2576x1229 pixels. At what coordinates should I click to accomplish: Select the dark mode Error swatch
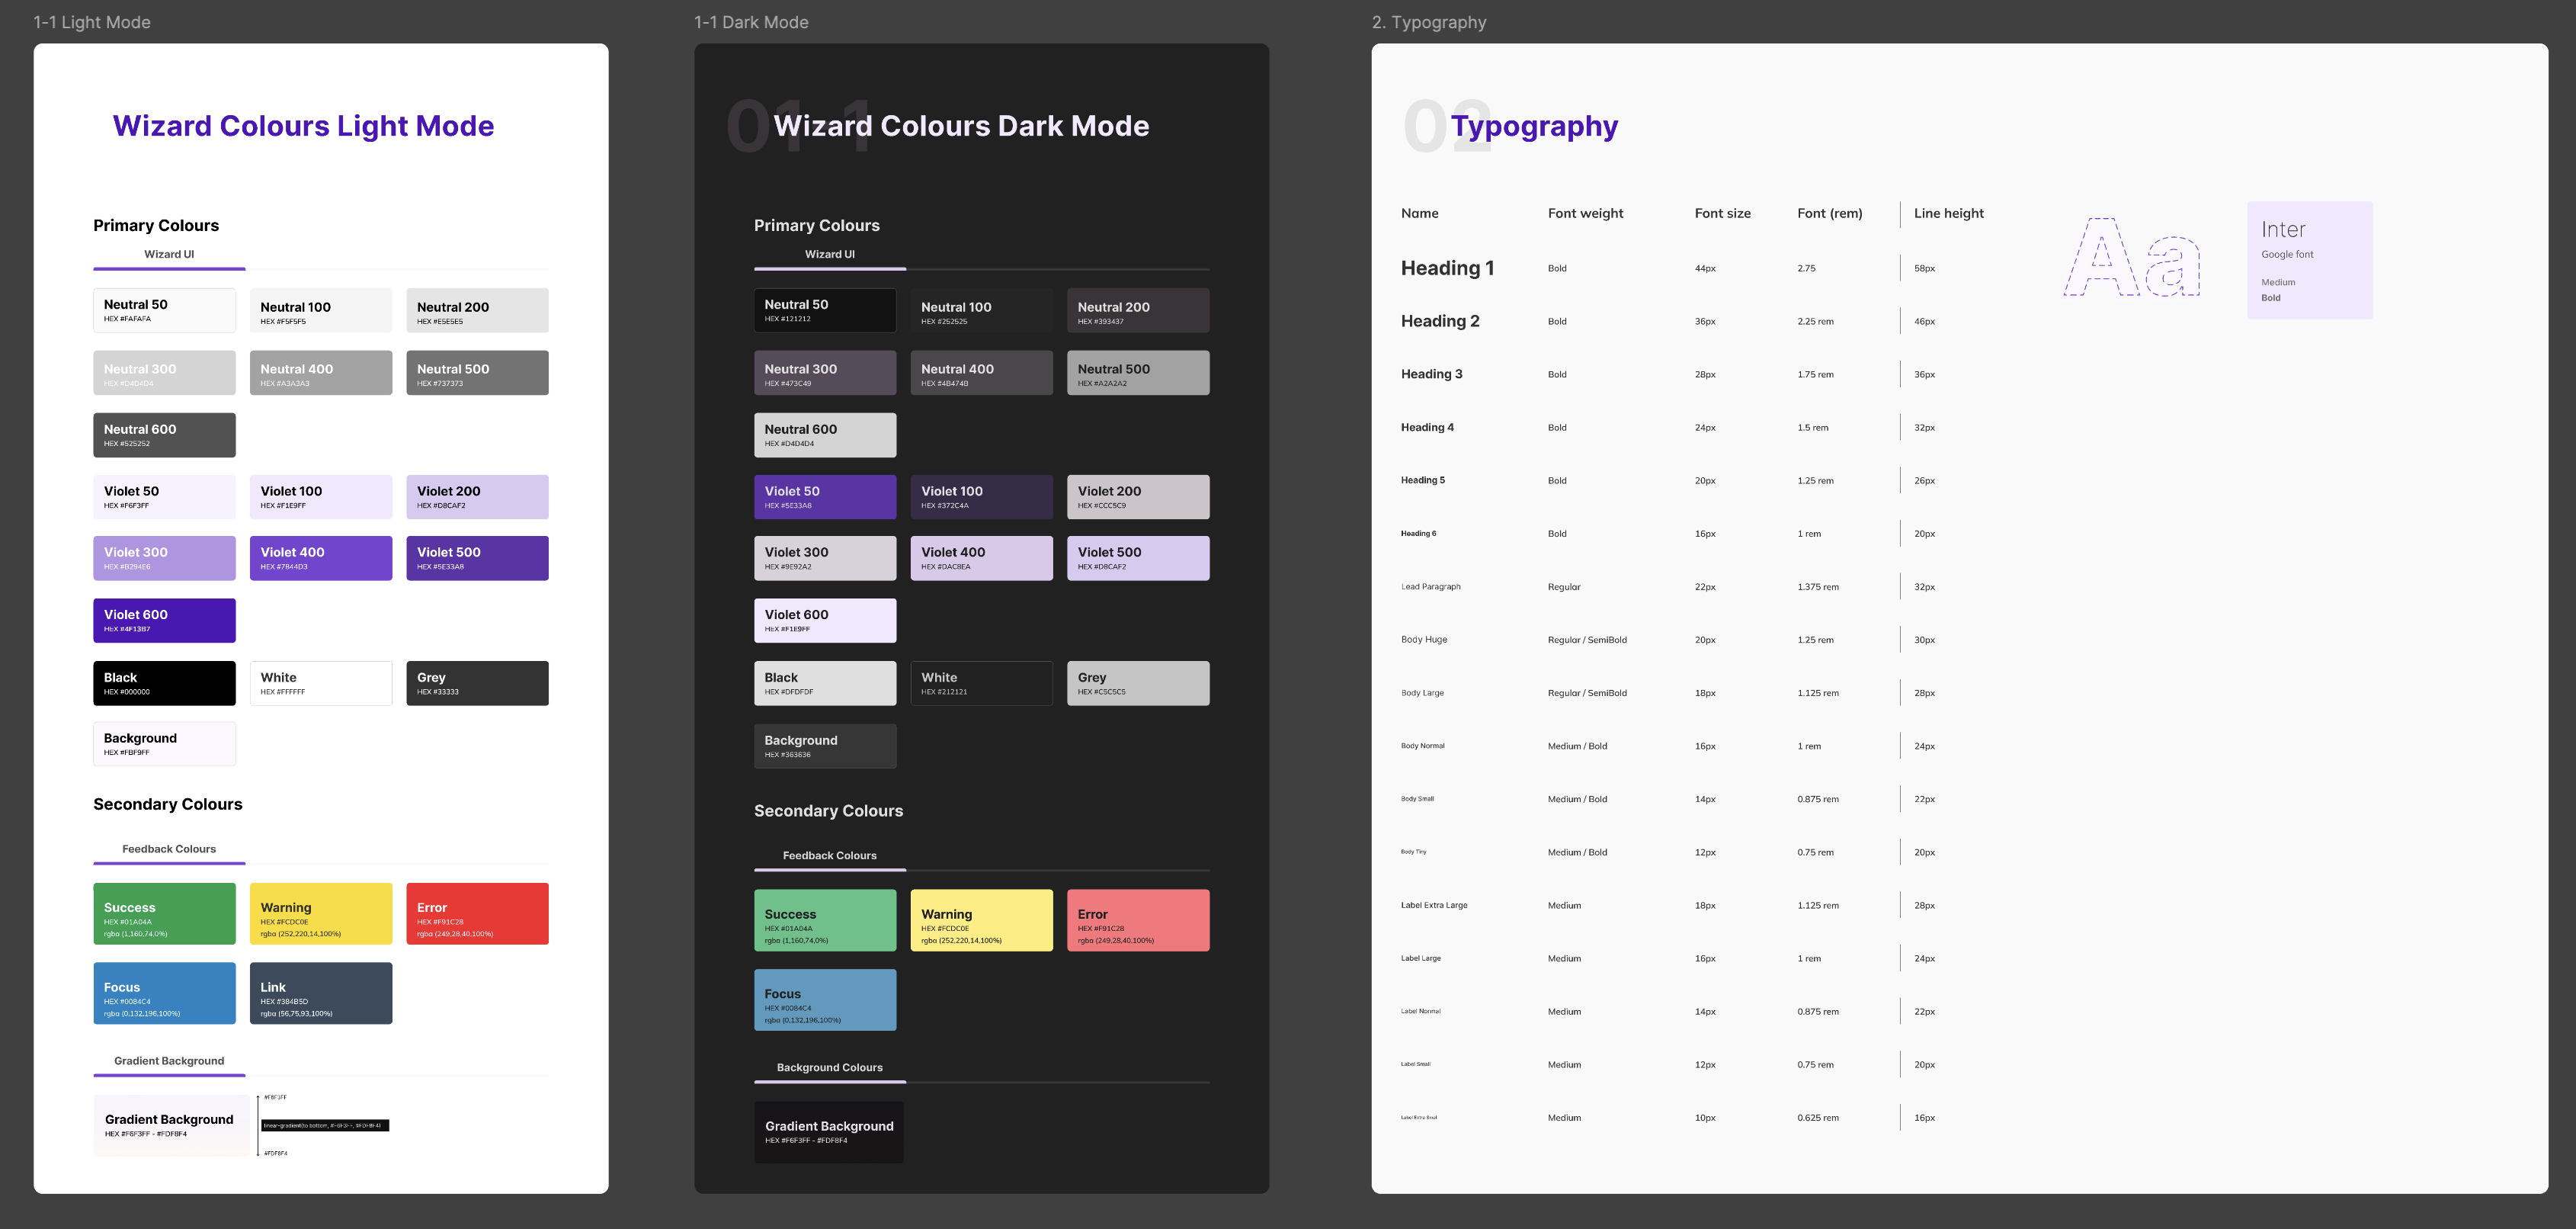tap(1138, 921)
